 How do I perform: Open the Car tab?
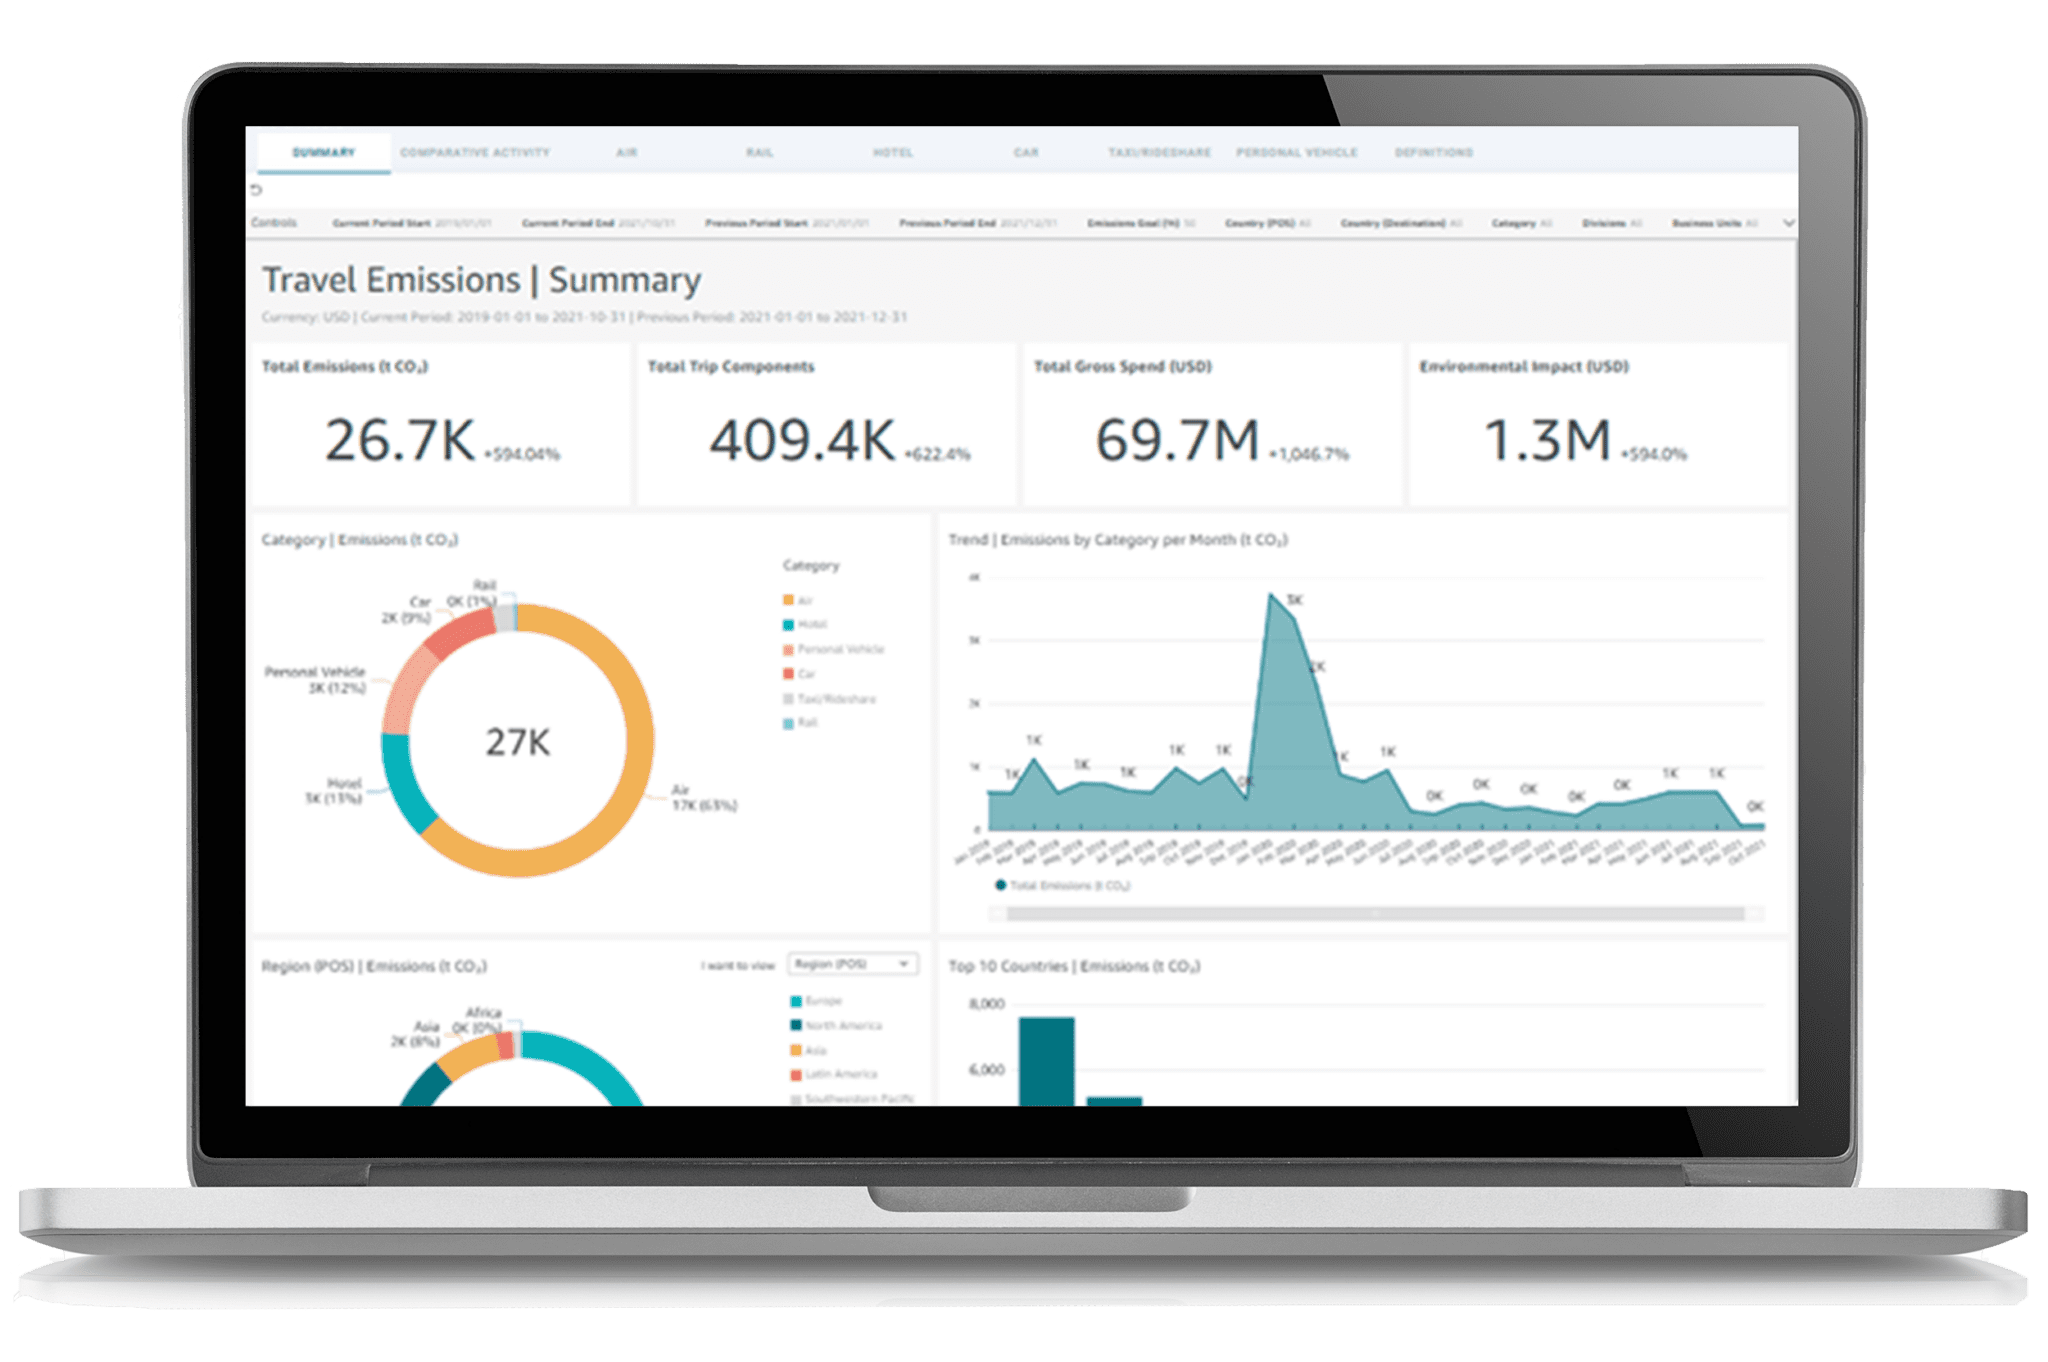click(1026, 152)
